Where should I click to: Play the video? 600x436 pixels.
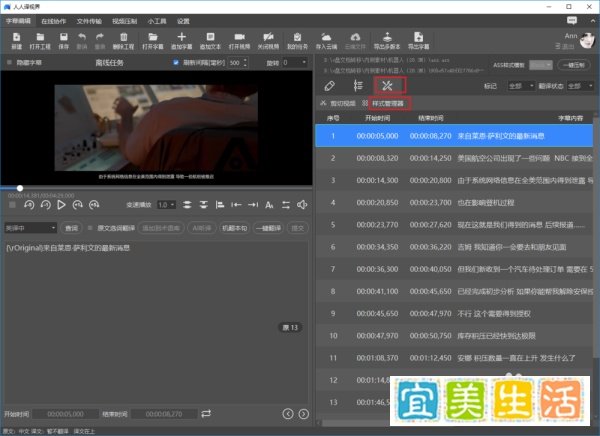click(61, 205)
